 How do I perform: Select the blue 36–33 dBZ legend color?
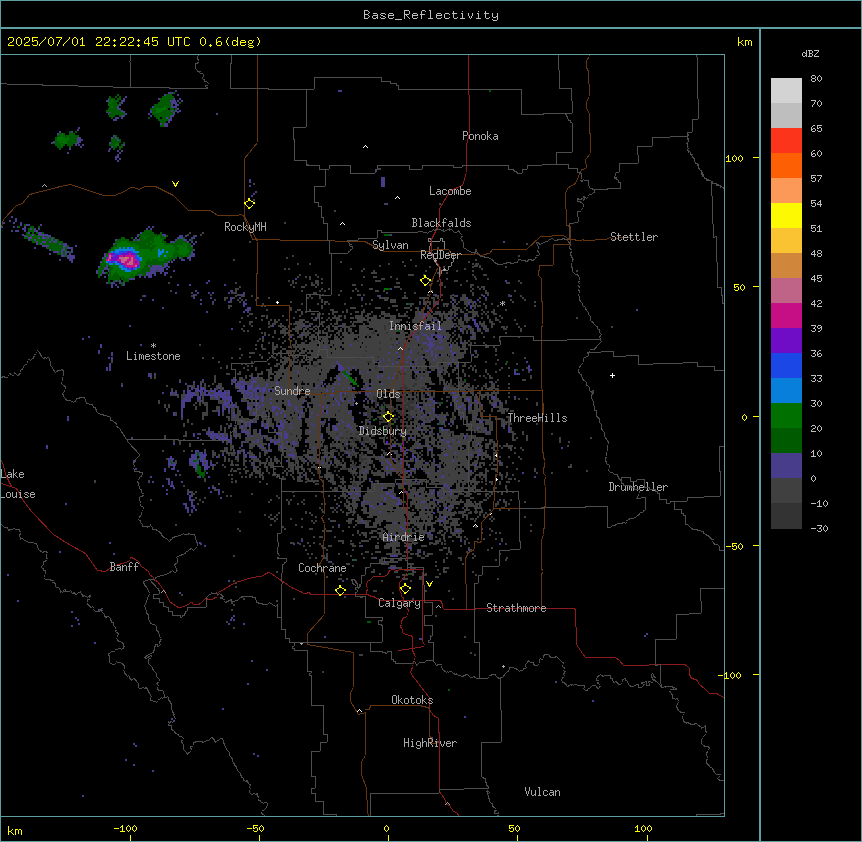786,365
